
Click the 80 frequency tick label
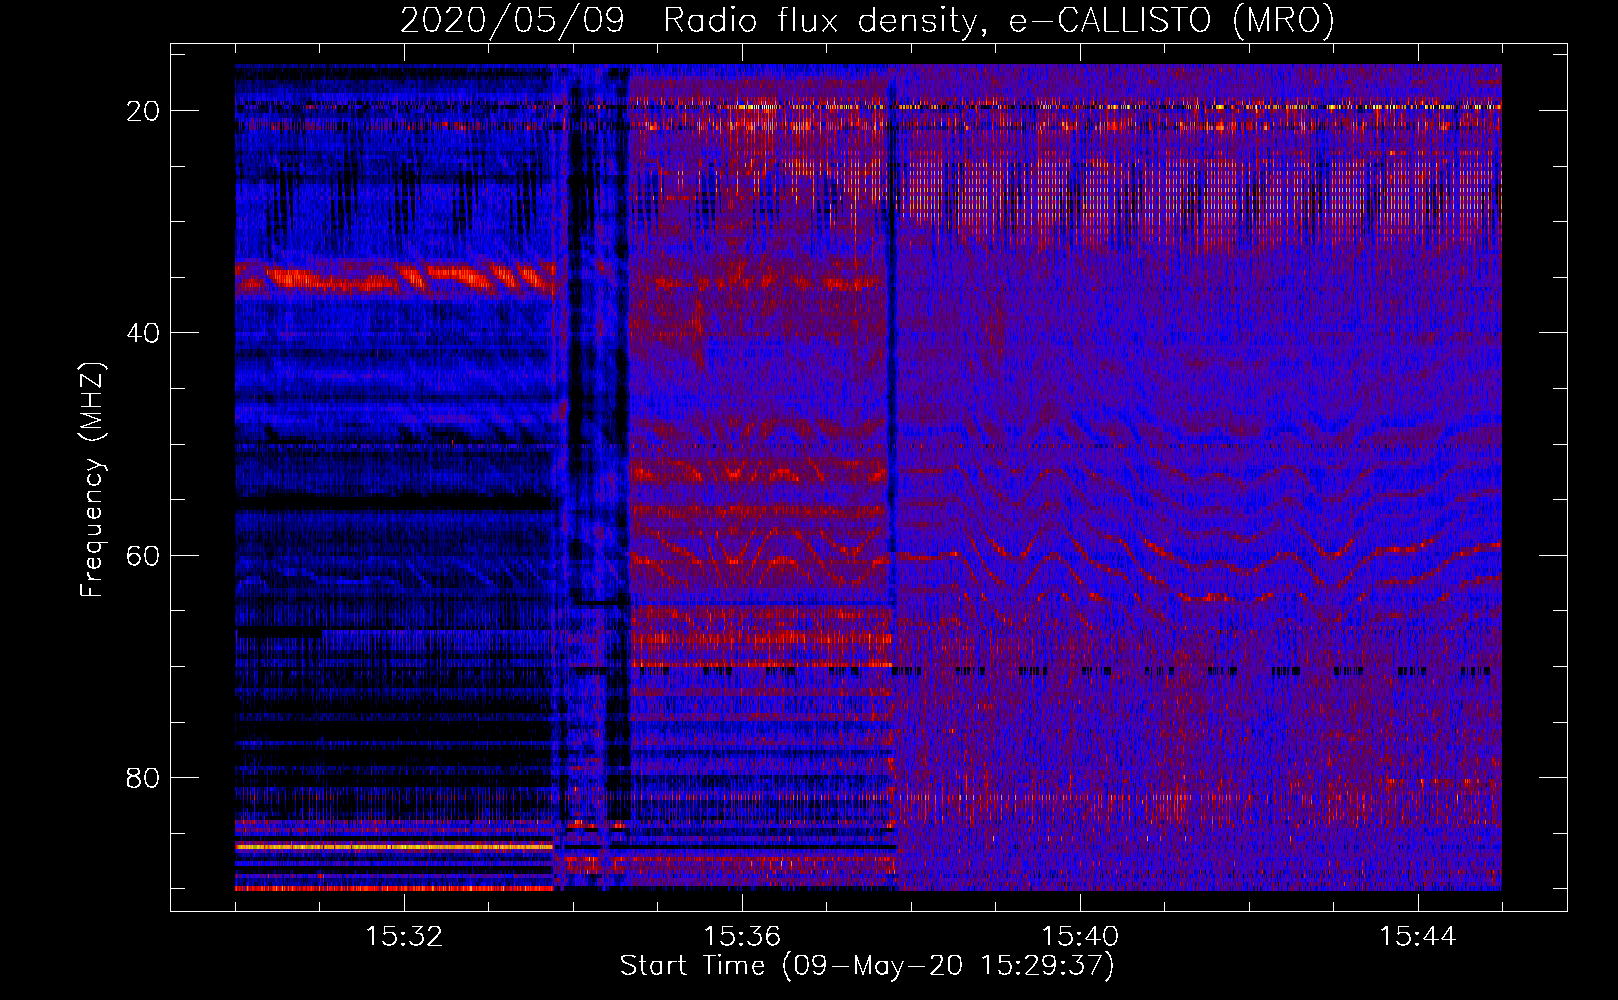coord(143,778)
